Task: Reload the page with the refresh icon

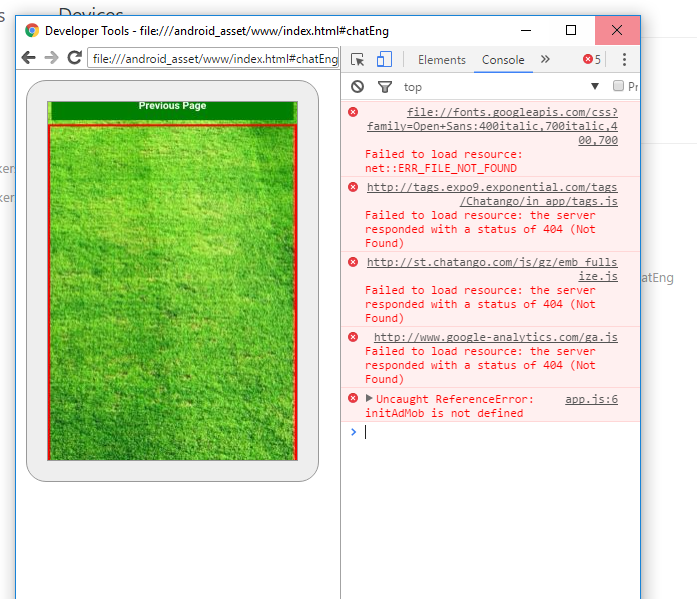Action: [x=74, y=58]
